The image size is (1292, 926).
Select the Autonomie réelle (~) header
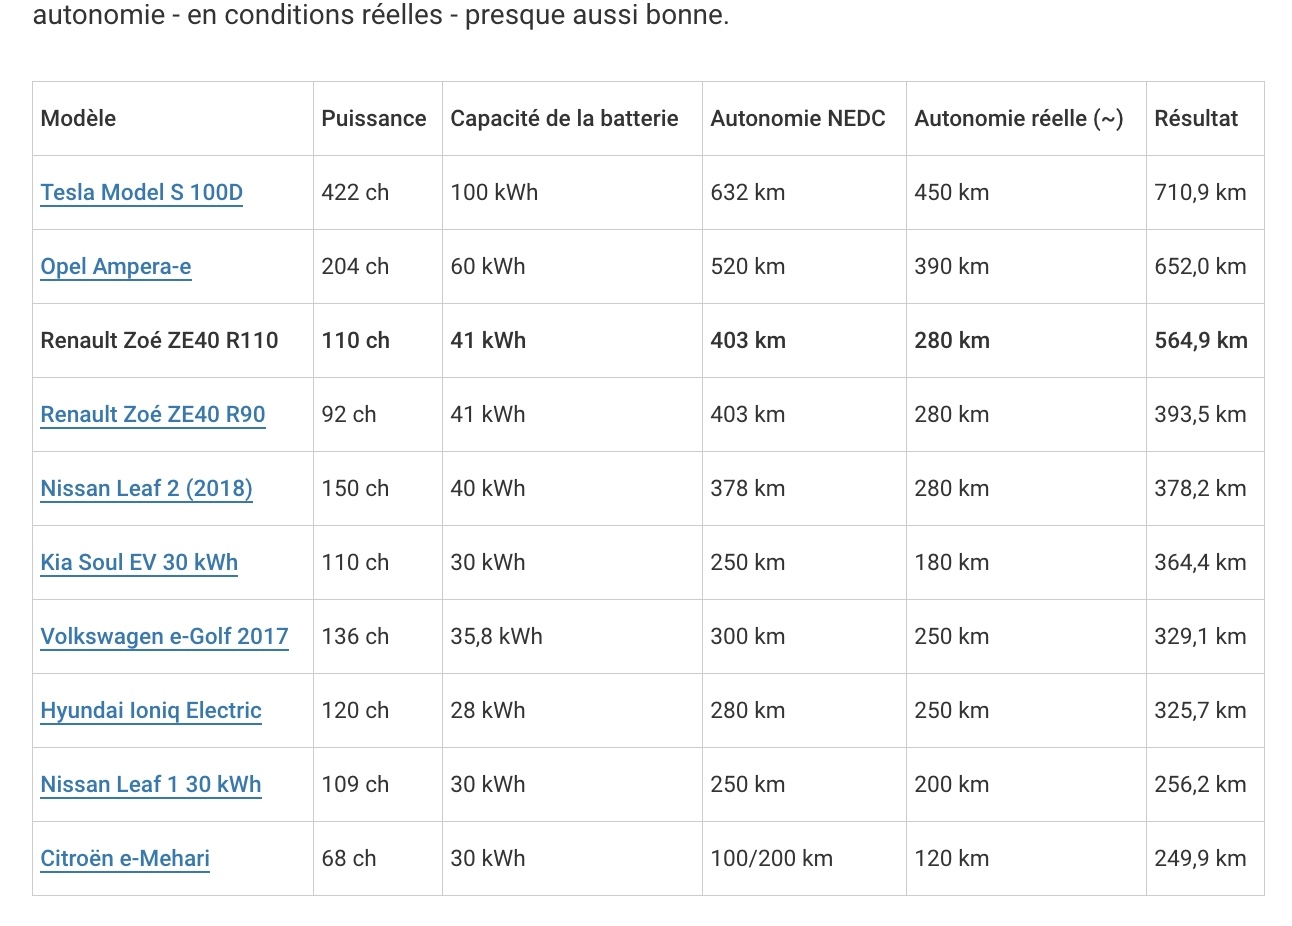pos(1018,118)
